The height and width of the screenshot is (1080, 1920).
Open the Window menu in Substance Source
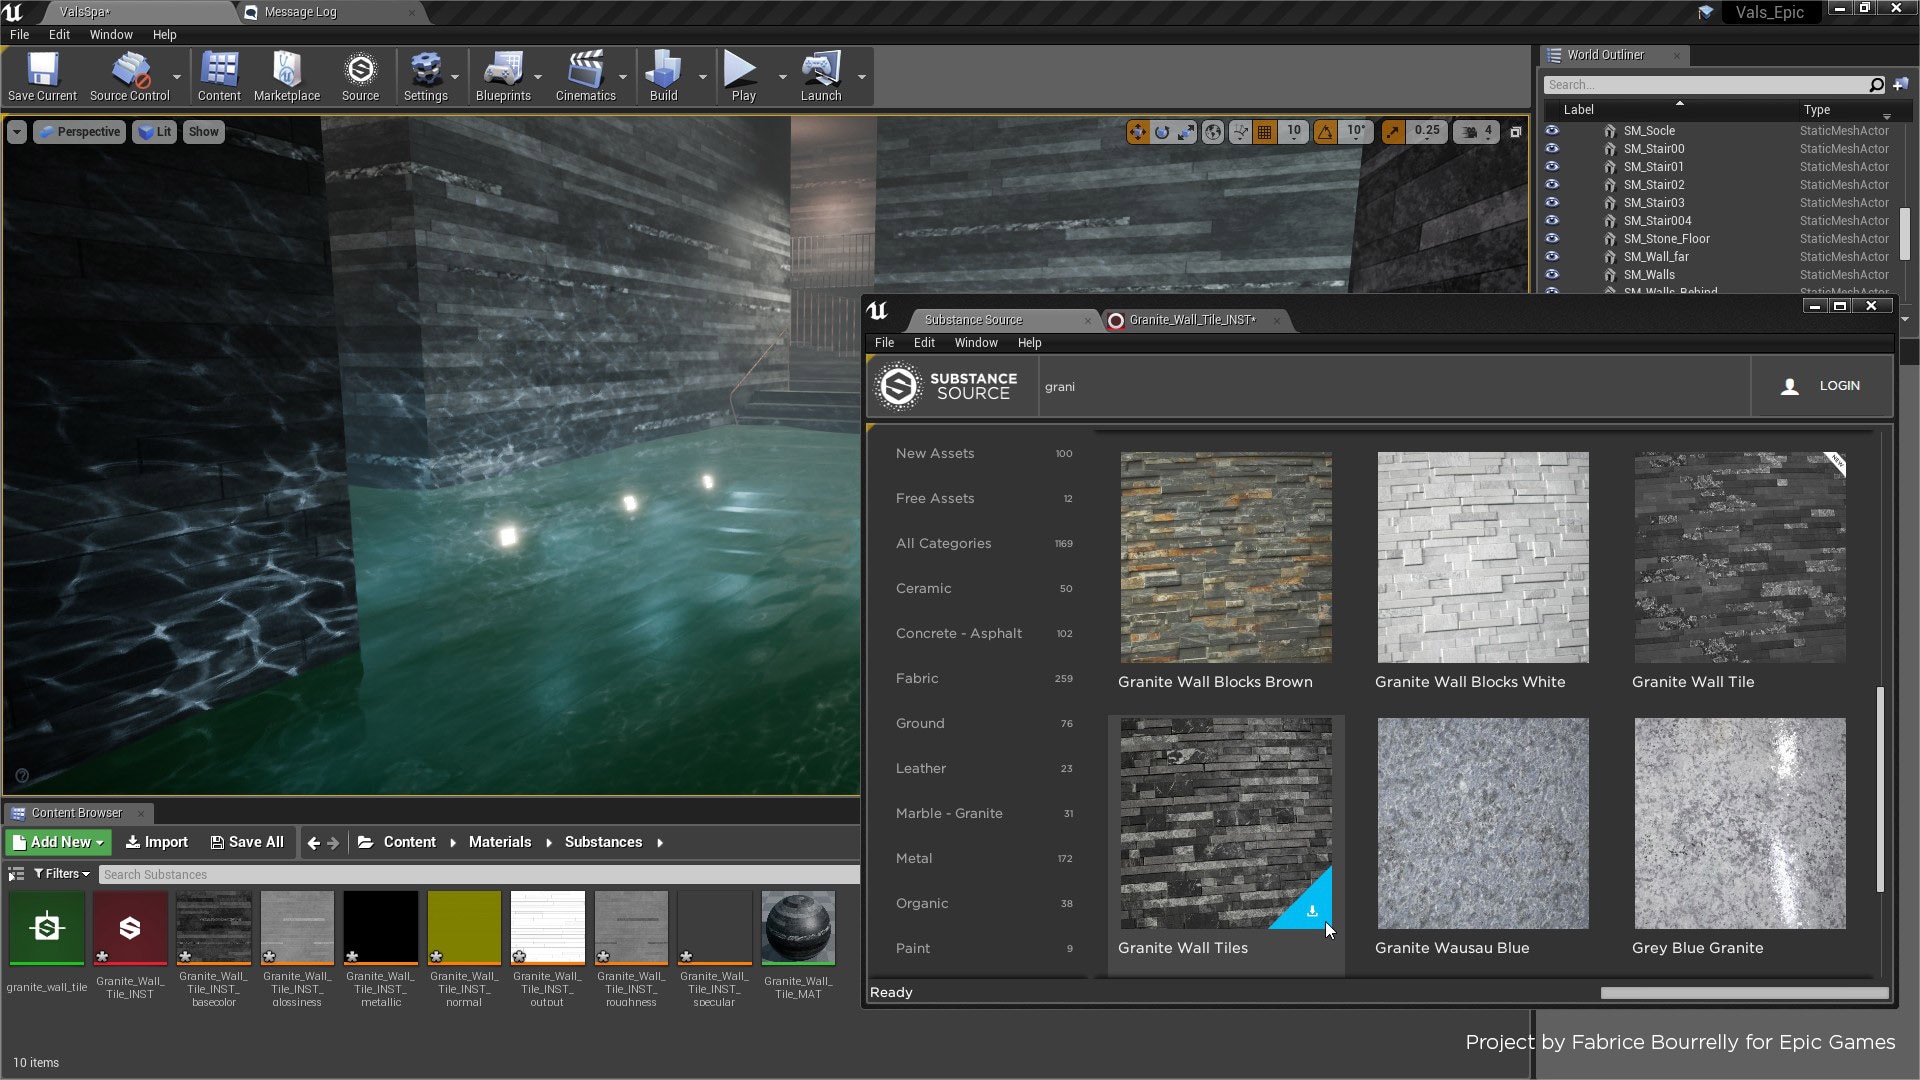point(975,342)
